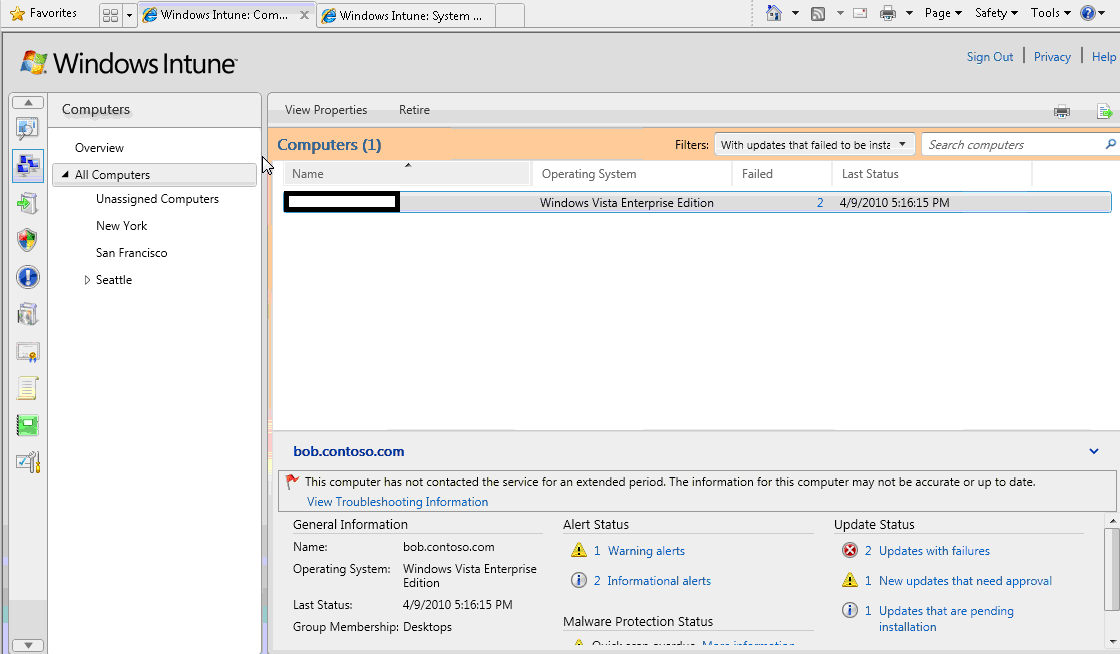The image size is (1120, 654).
Task: Open the Reports workspace icon
Action: 27,426
